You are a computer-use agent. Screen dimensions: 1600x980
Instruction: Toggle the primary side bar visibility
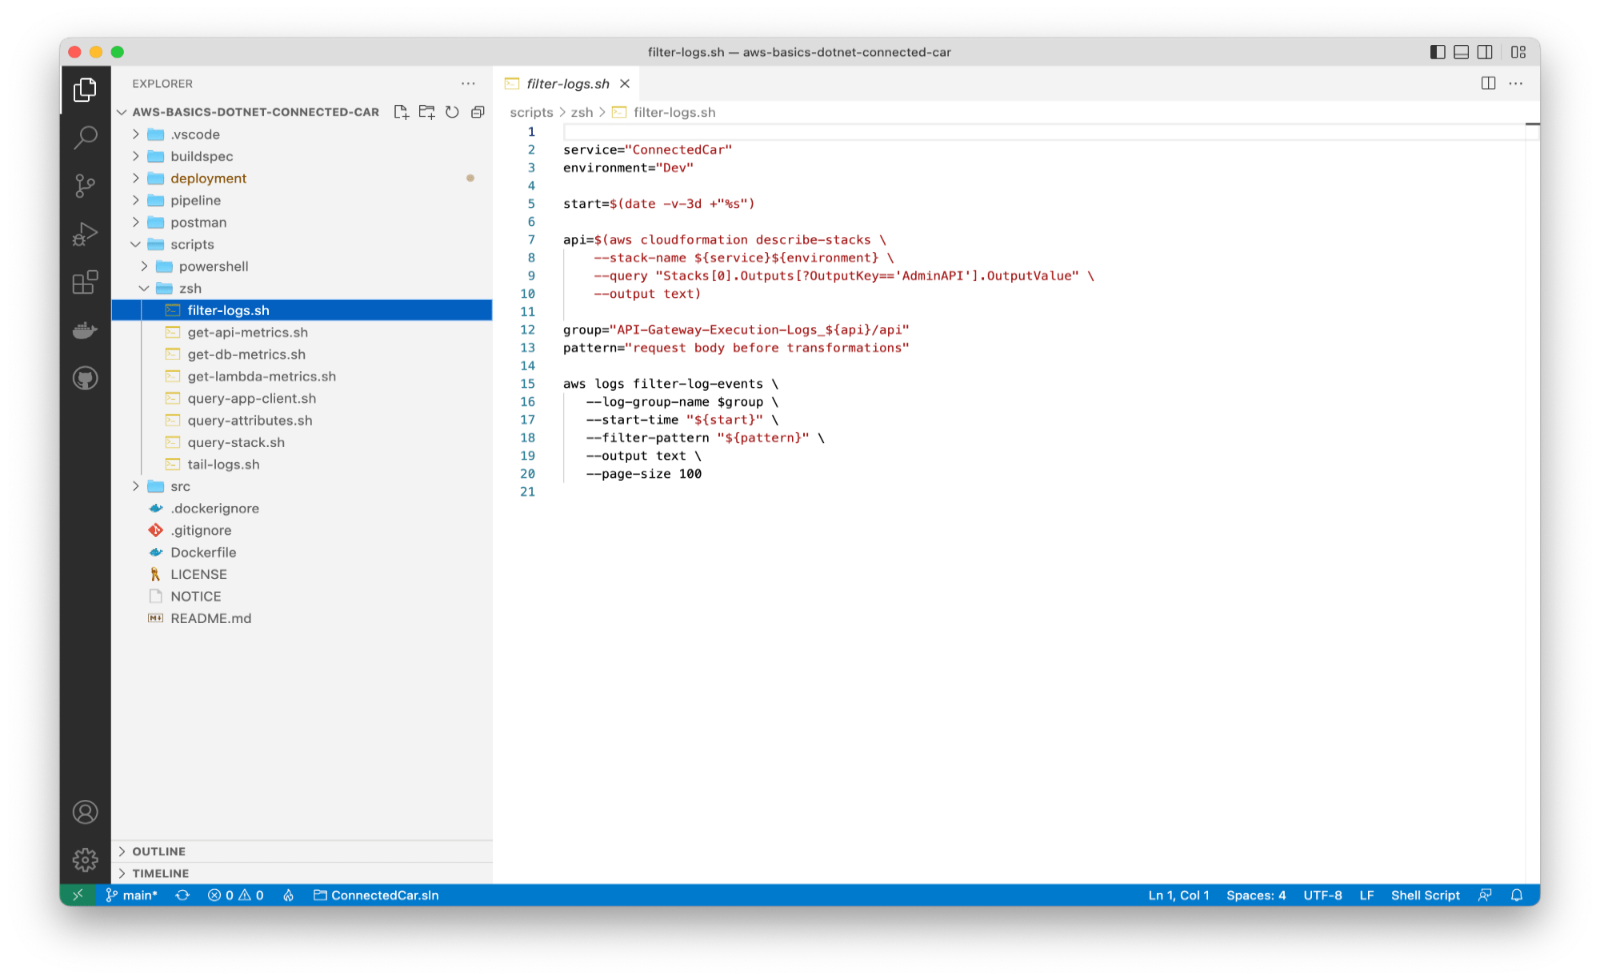coord(1437,52)
